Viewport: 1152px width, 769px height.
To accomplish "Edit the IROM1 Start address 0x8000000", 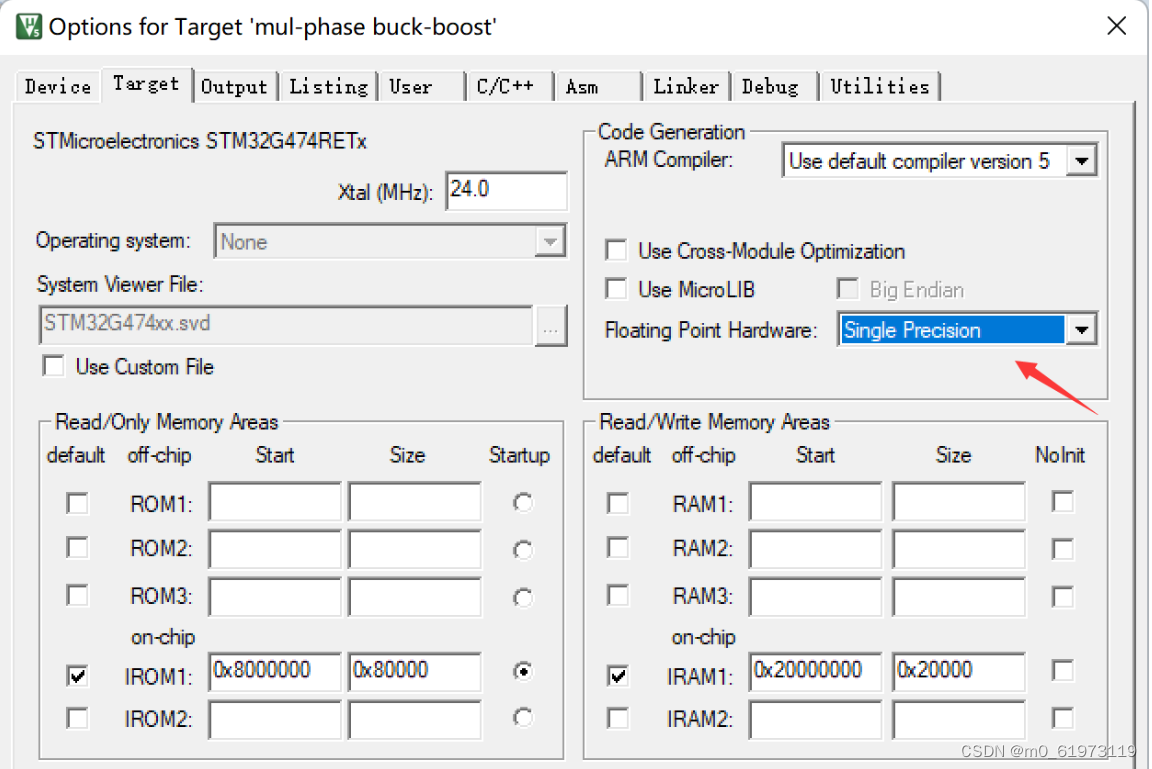I will (x=275, y=671).
